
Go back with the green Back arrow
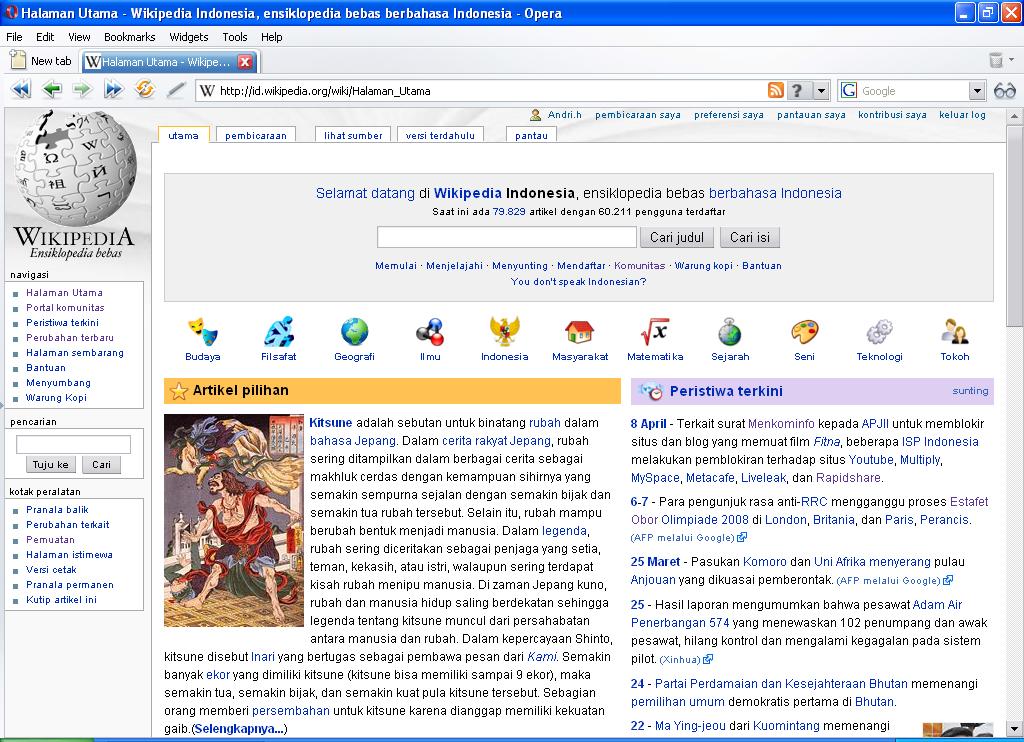click(51, 90)
